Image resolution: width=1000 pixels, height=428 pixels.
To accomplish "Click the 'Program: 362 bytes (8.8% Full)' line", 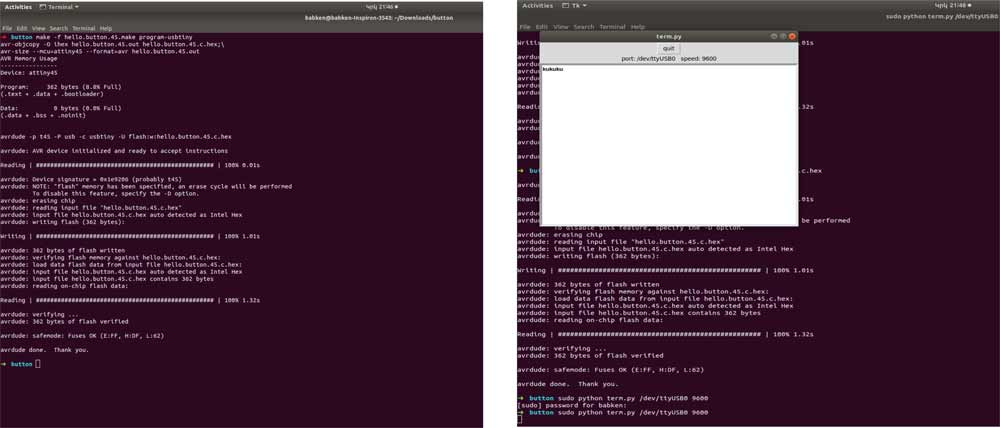I will (61, 87).
